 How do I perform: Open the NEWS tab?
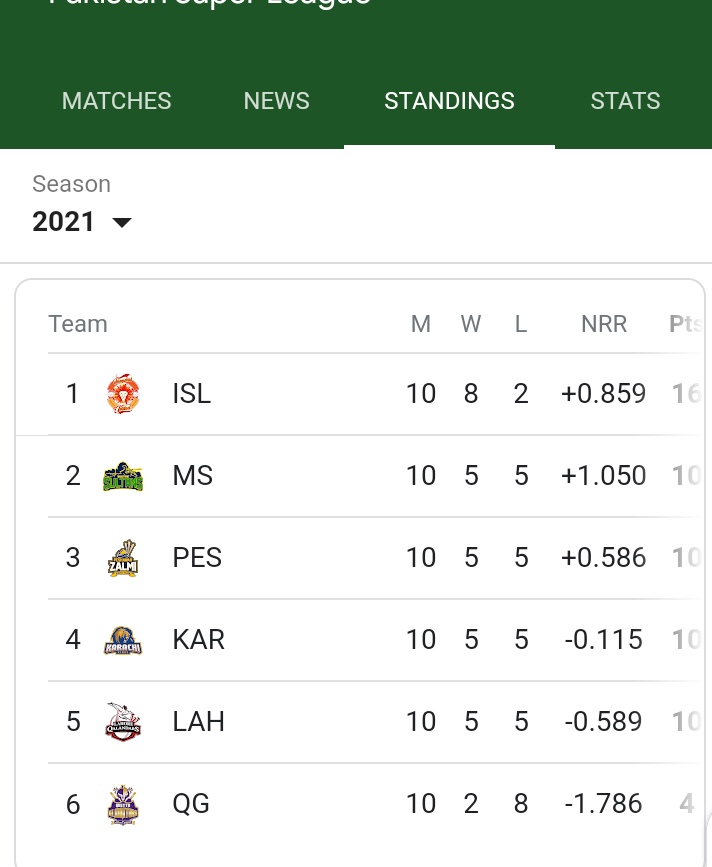276,101
